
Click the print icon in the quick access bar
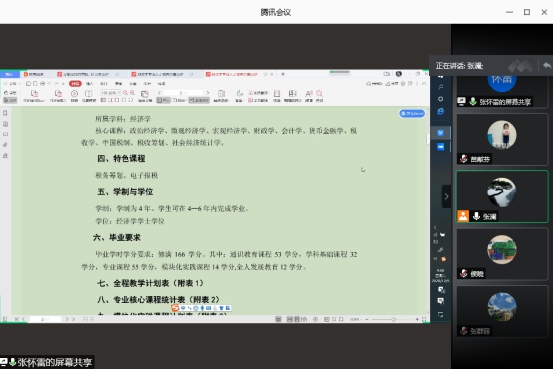click(x=42, y=84)
